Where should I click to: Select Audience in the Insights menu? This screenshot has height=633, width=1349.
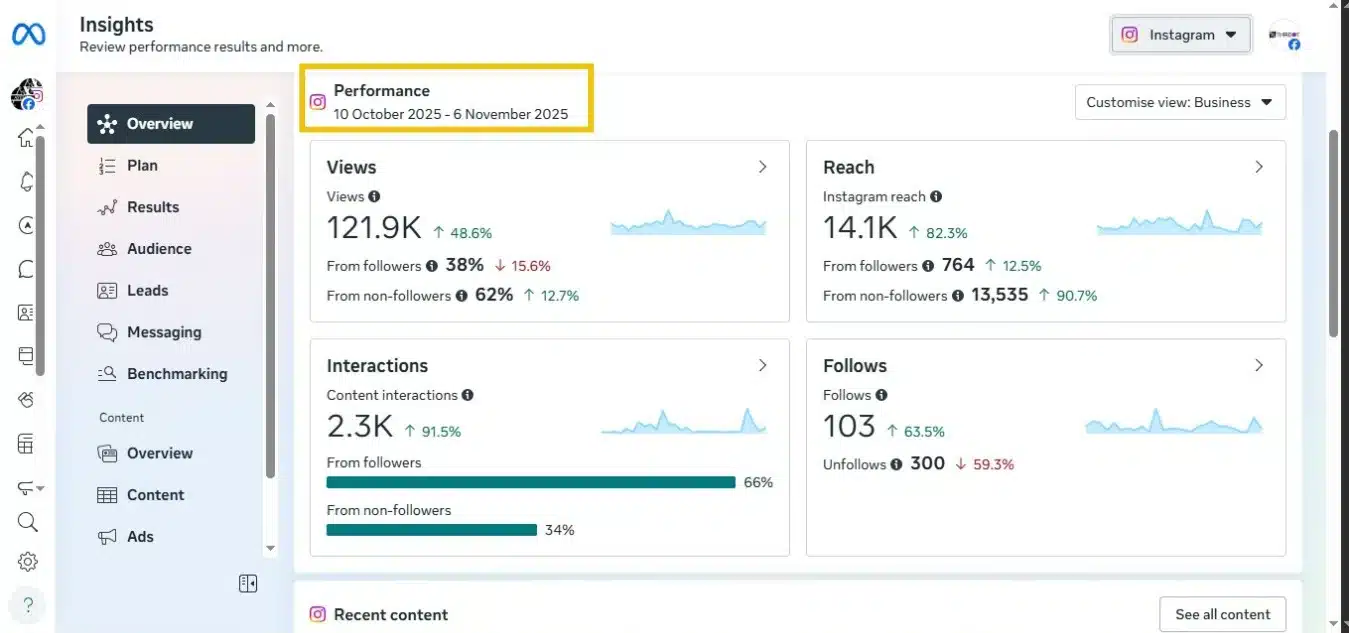click(x=158, y=249)
